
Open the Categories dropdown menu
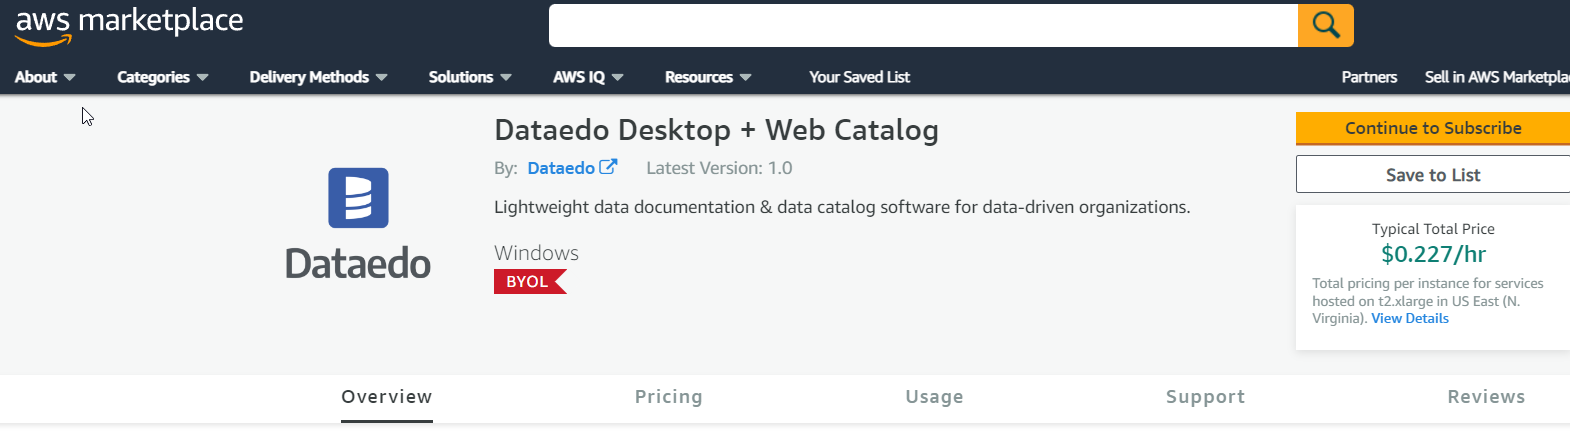click(162, 77)
